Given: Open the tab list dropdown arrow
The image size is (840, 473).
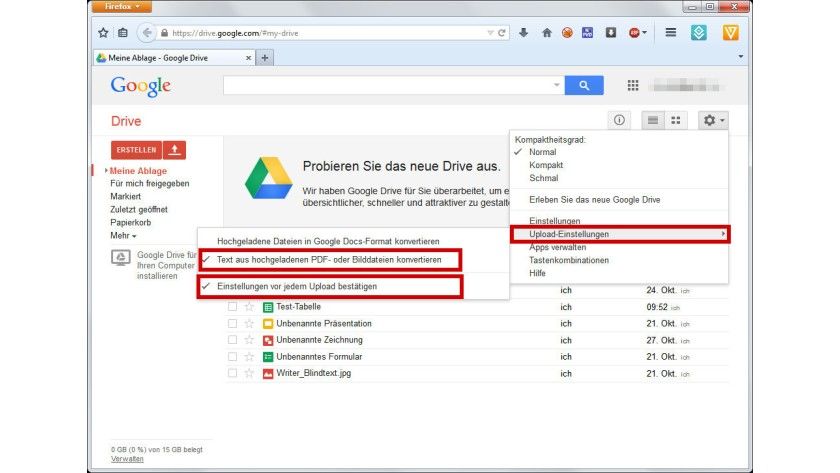Looking at the screenshot, I should click(740, 56).
